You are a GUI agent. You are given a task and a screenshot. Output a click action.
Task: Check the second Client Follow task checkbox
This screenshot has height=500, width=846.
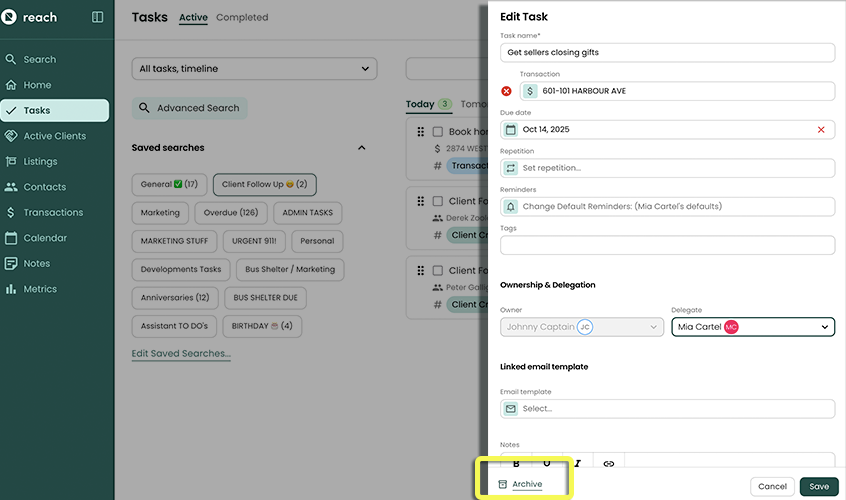(437, 270)
